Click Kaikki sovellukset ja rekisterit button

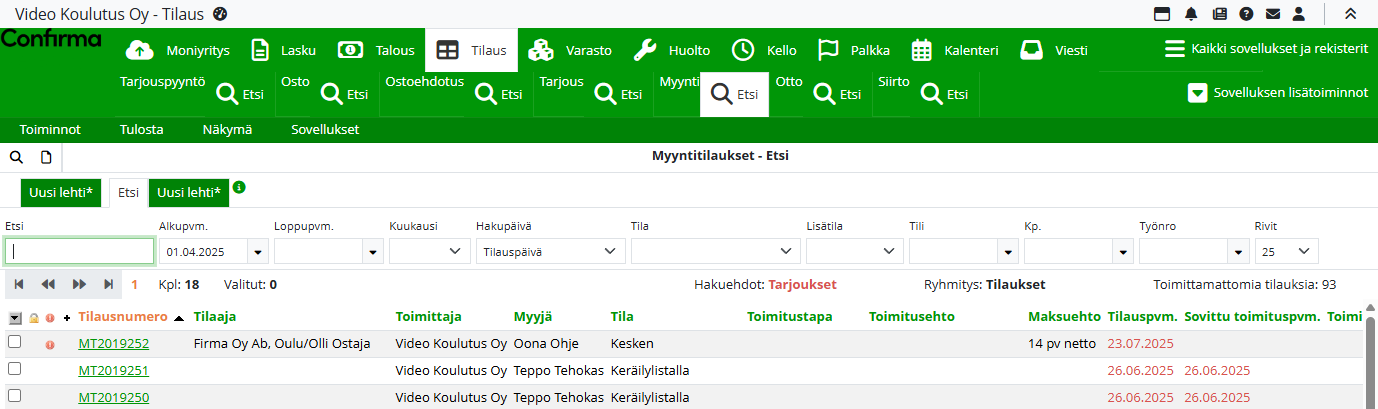[x=1266, y=49]
